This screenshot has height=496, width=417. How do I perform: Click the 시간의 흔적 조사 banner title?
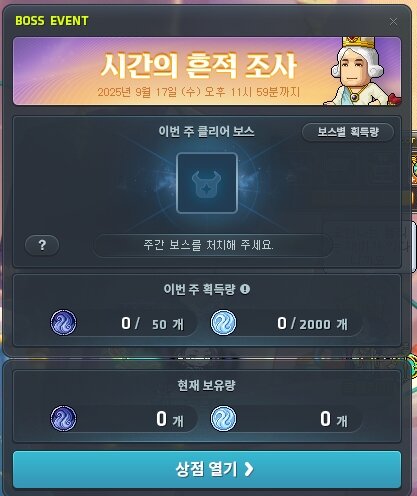coord(199,65)
